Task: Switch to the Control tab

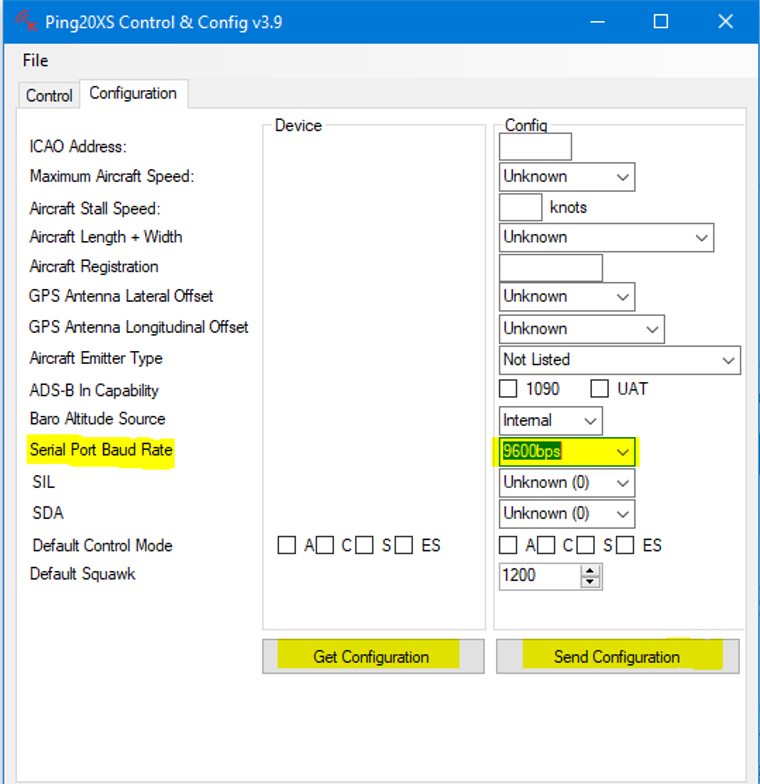Action: tap(49, 96)
